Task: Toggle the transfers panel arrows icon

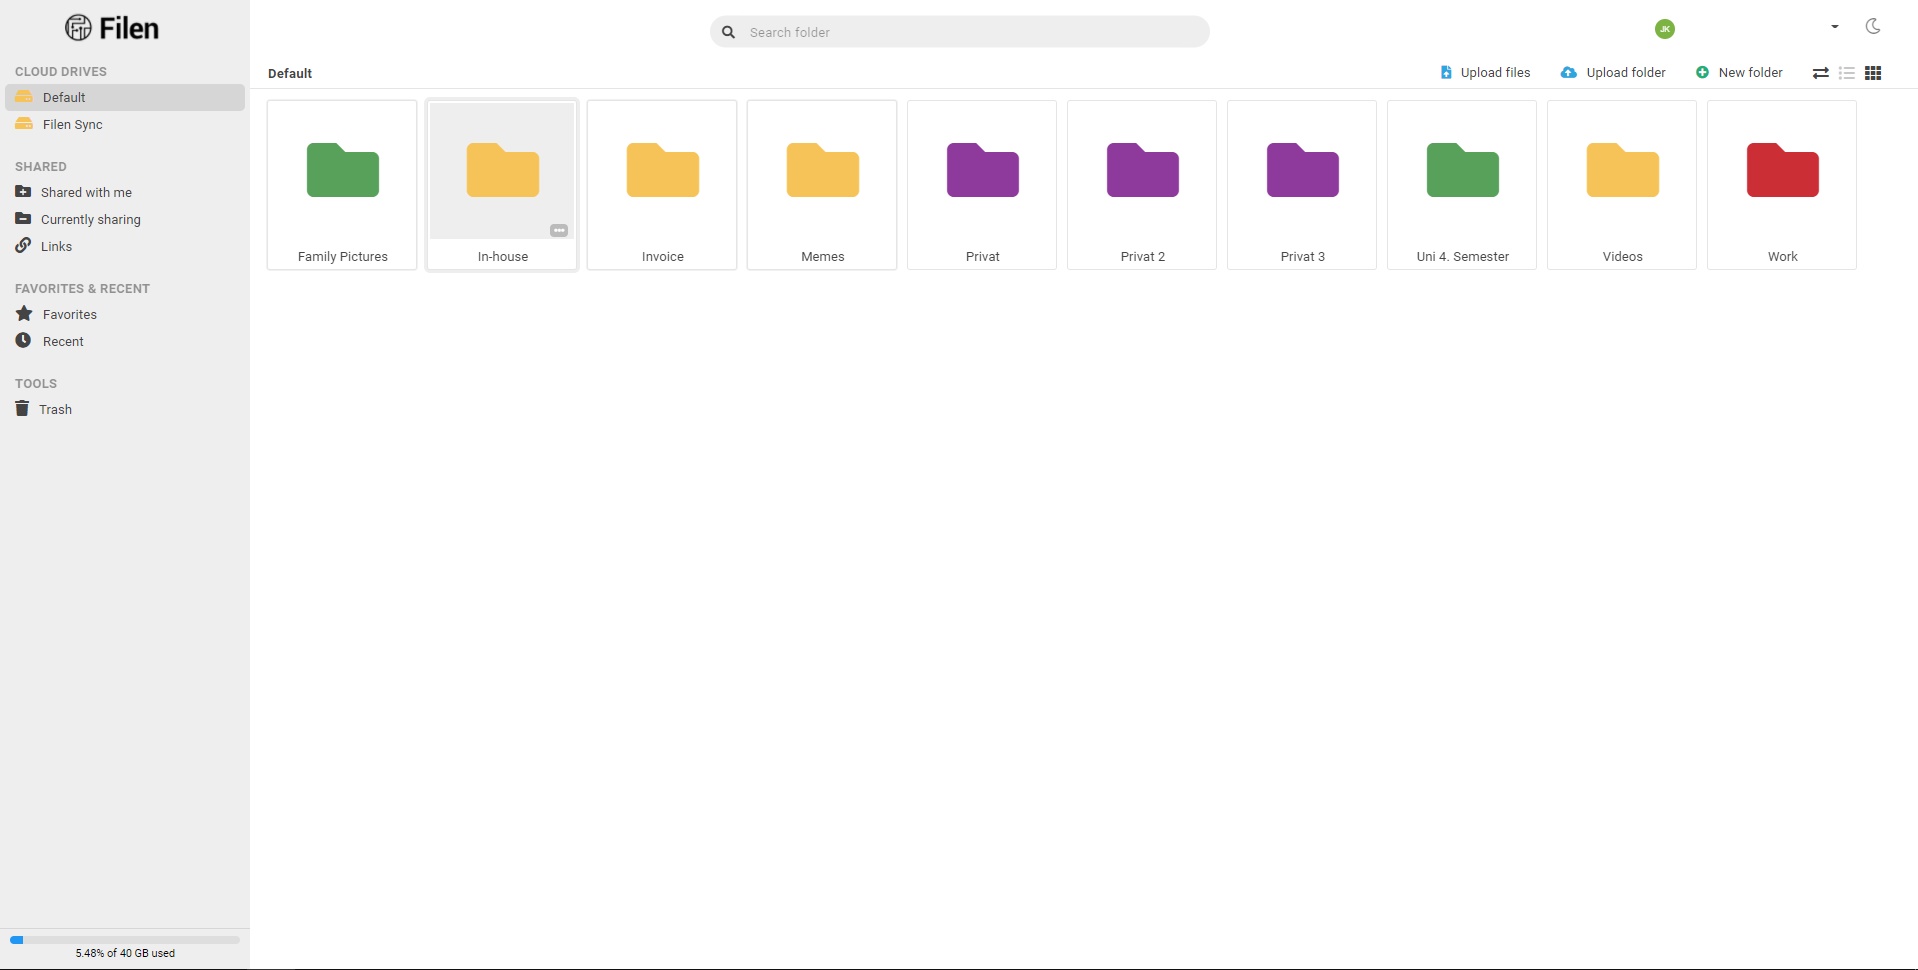Action: (x=1820, y=72)
